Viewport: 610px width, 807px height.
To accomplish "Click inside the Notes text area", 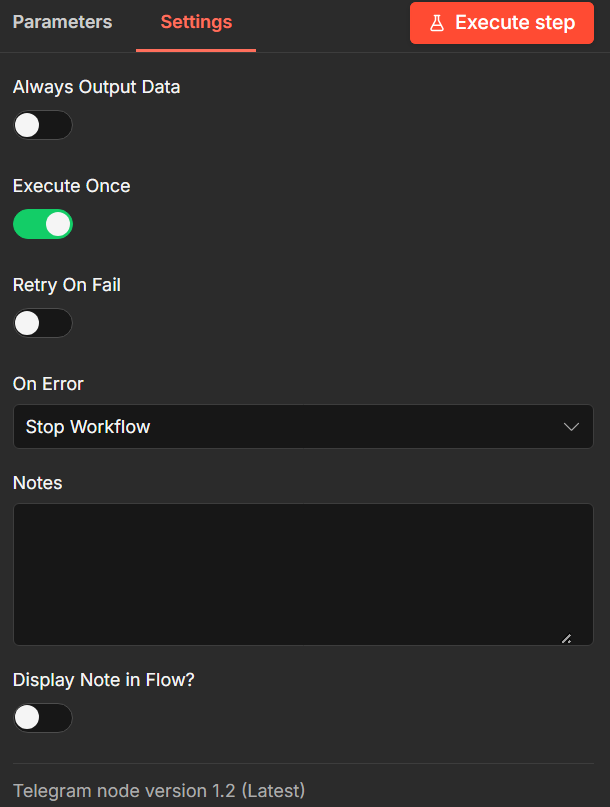I will 302,574.
